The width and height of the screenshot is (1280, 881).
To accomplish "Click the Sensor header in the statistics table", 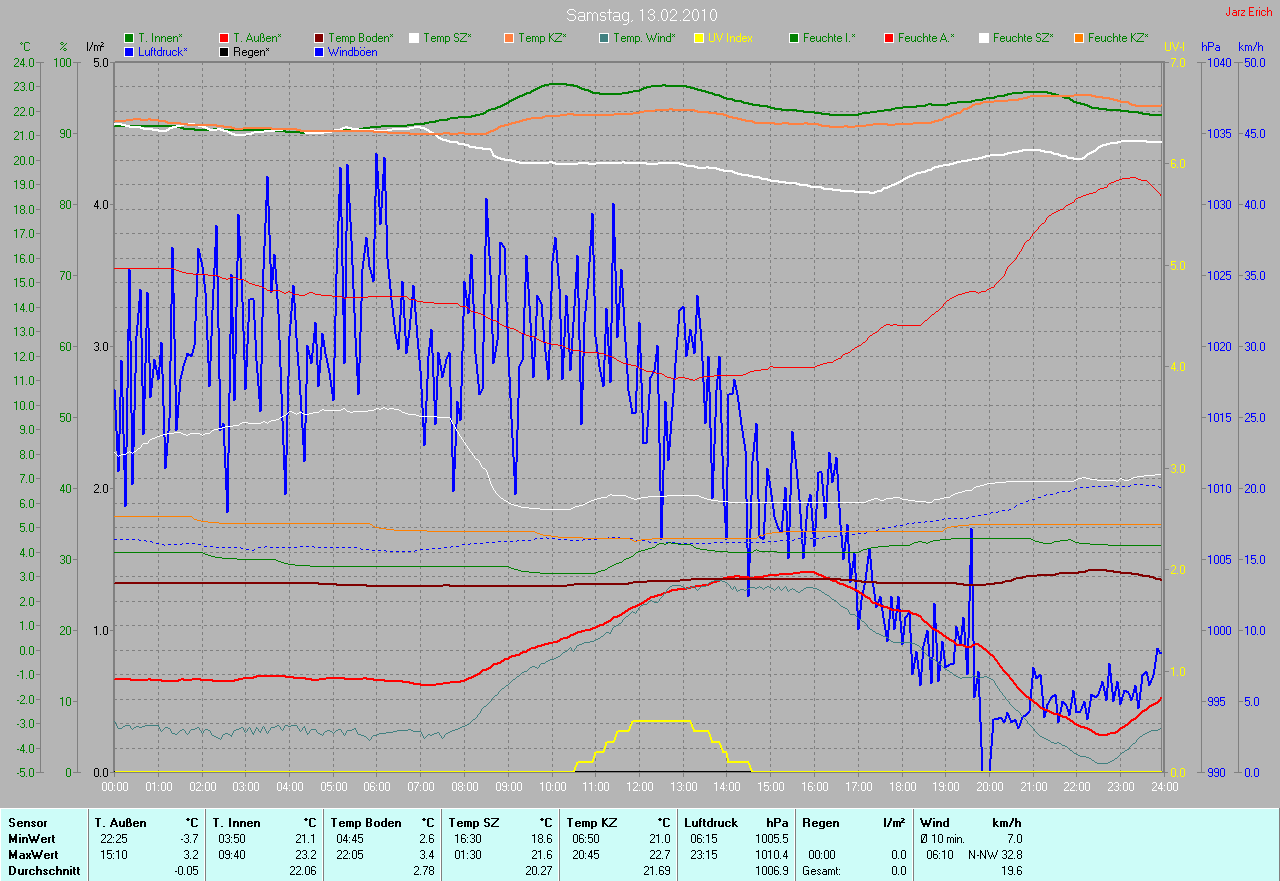I will click(27, 823).
